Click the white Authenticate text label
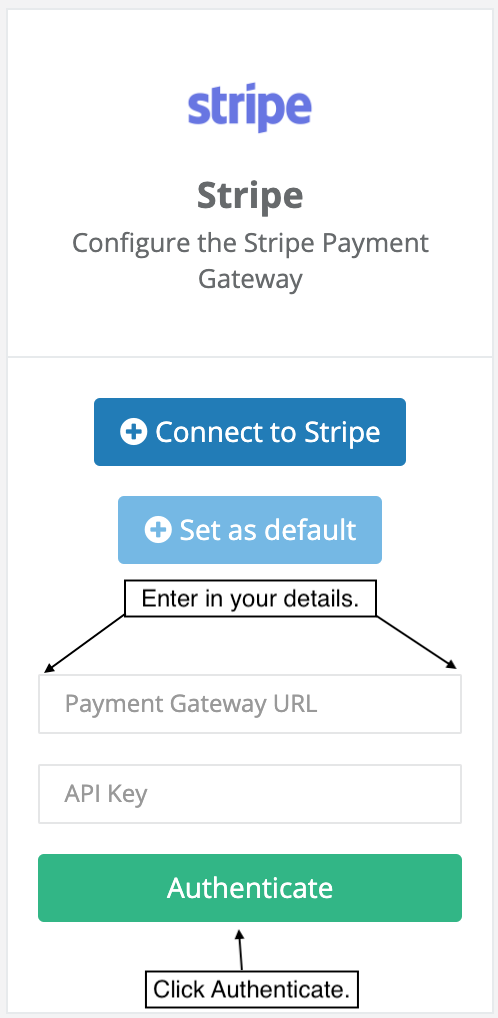Screen dimensions: 498x1018 (x=250, y=888)
